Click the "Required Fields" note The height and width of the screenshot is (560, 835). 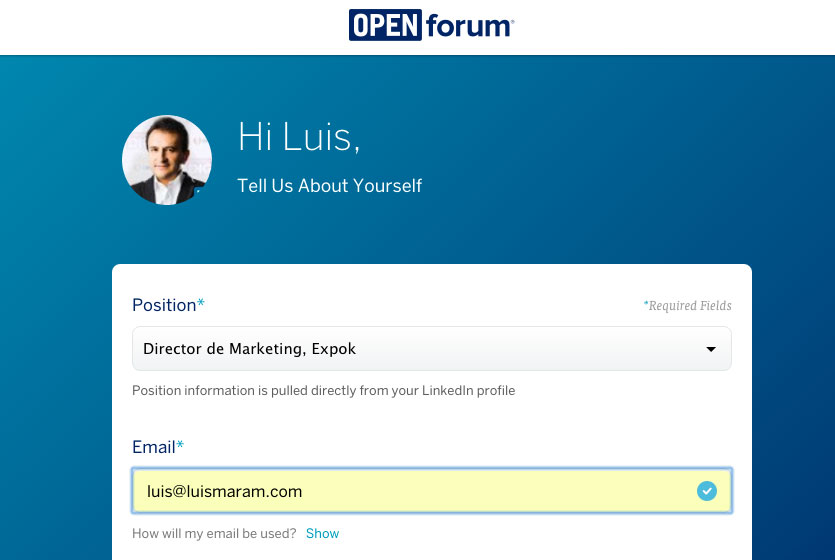(x=689, y=306)
